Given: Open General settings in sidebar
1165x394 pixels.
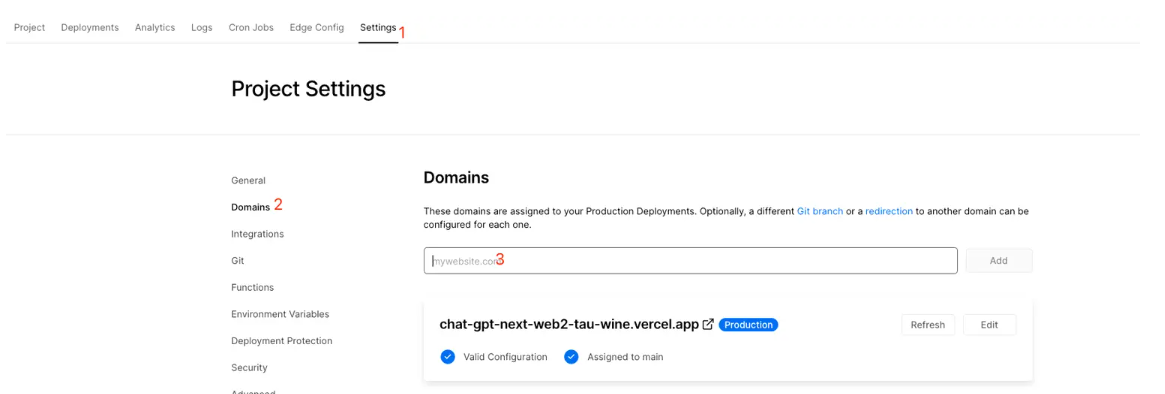Looking at the screenshot, I should click(x=248, y=181).
